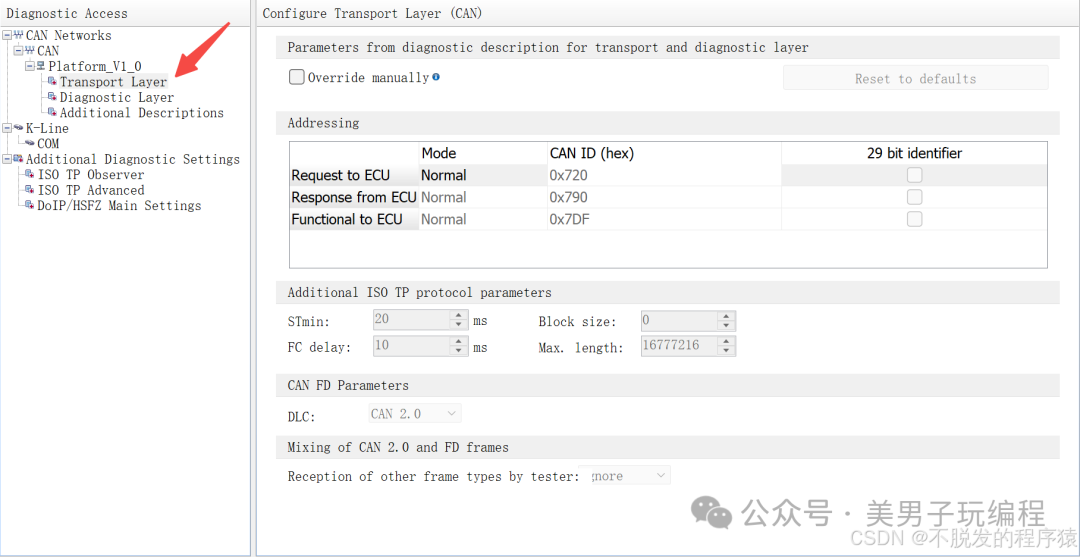
Task: Toggle 29 bit identifier for Functional to ECU
Action: [x=914, y=219]
